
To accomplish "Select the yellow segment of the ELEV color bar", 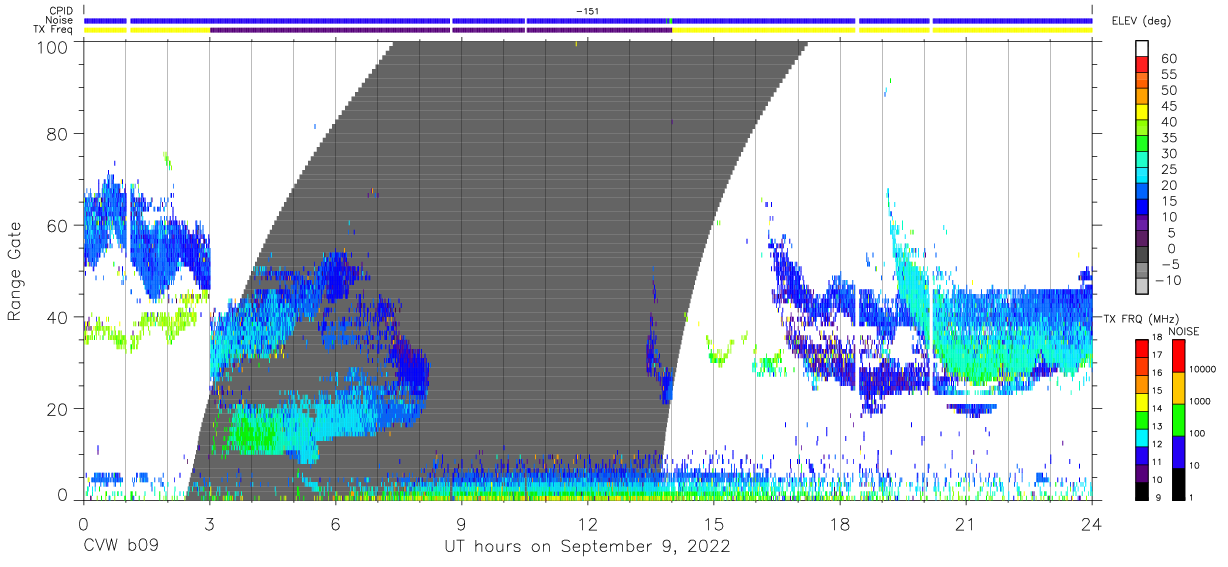I will pos(1142,113).
